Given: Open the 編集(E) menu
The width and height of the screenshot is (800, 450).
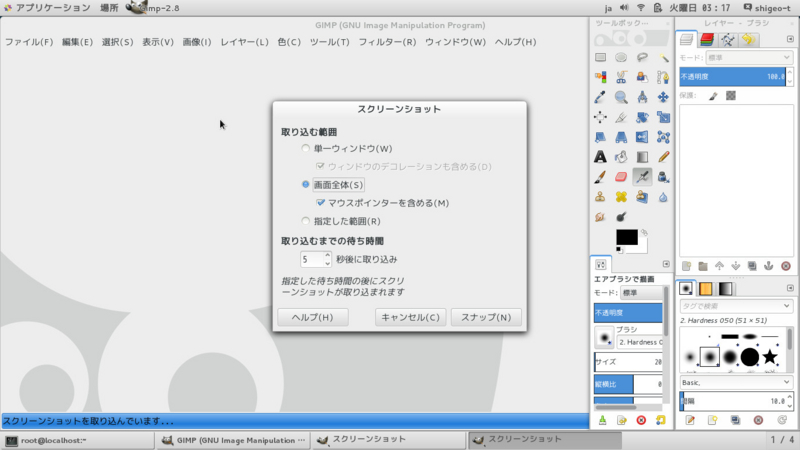Looking at the screenshot, I should (77, 42).
